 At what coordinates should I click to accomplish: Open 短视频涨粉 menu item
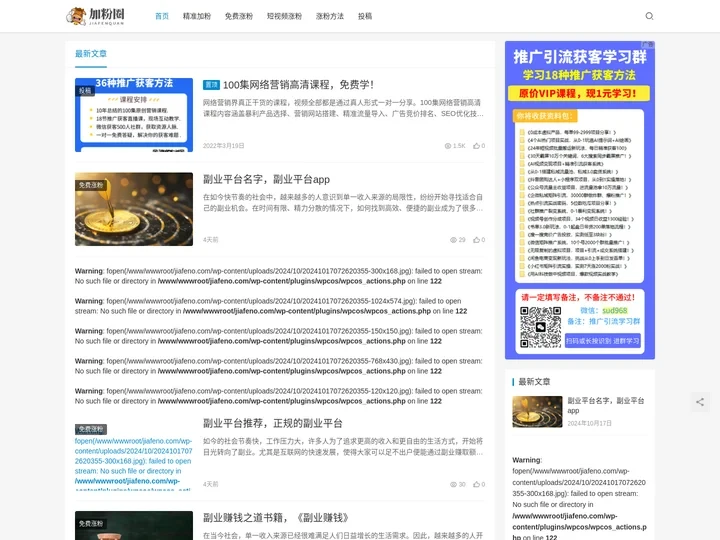pos(284,16)
